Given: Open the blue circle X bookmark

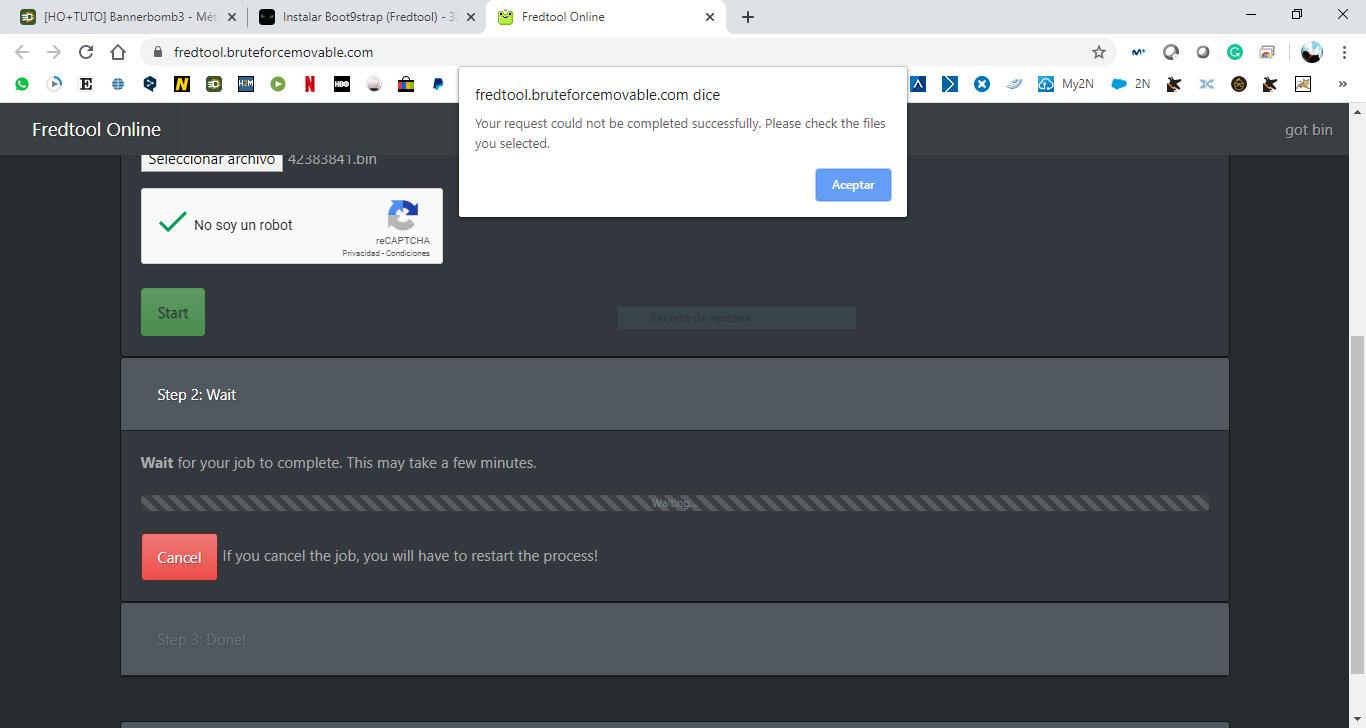Looking at the screenshot, I should coord(982,84).
